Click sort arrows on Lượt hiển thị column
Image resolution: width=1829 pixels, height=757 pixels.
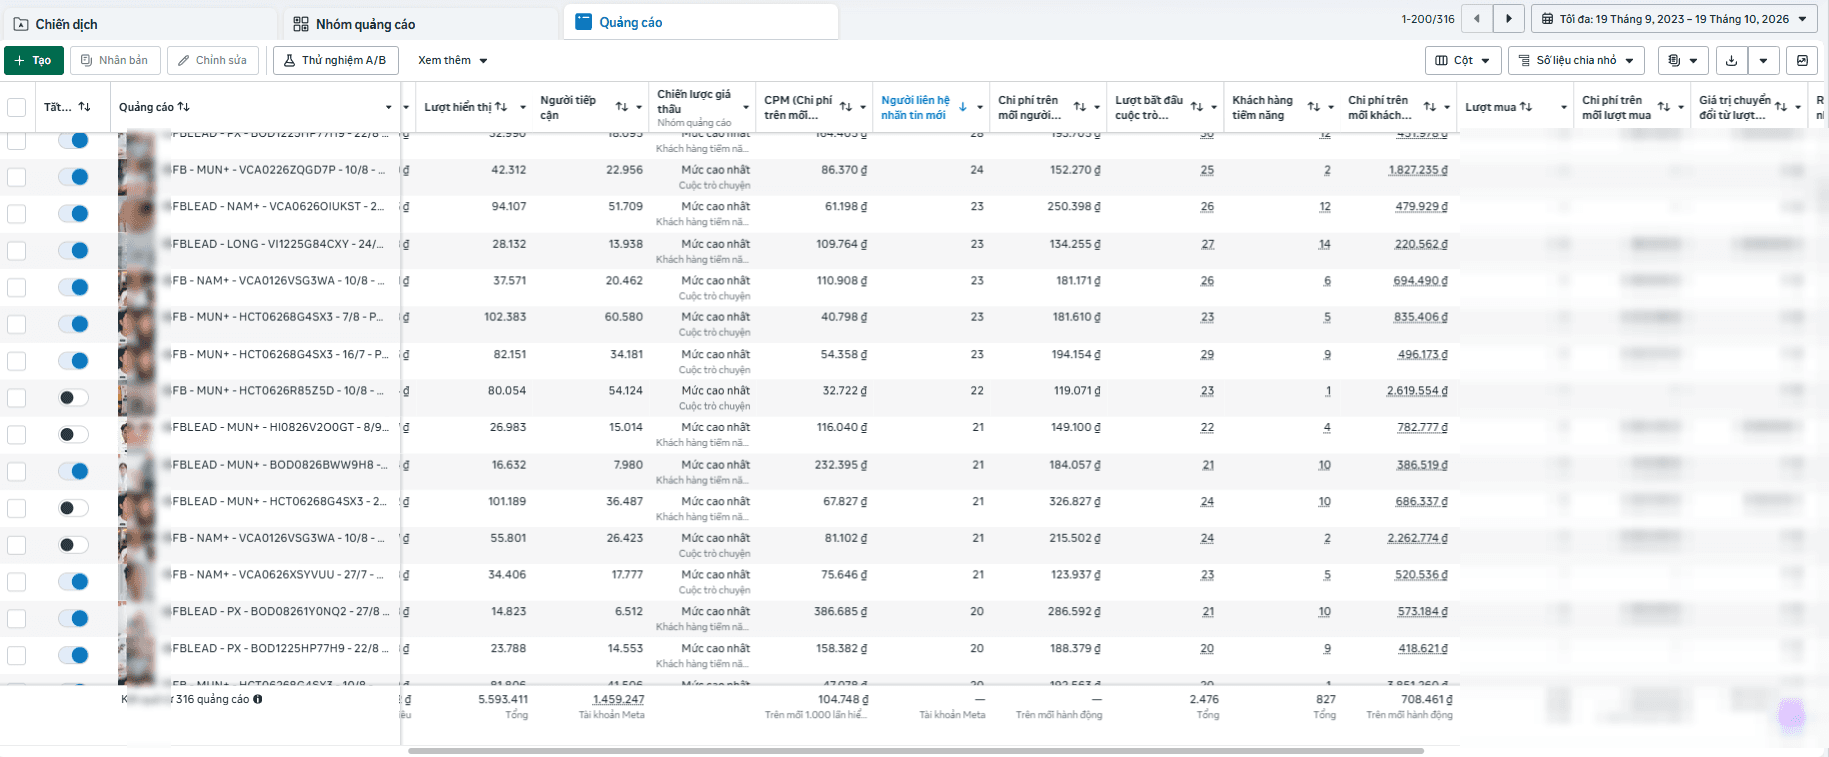[x=501, y=107]
